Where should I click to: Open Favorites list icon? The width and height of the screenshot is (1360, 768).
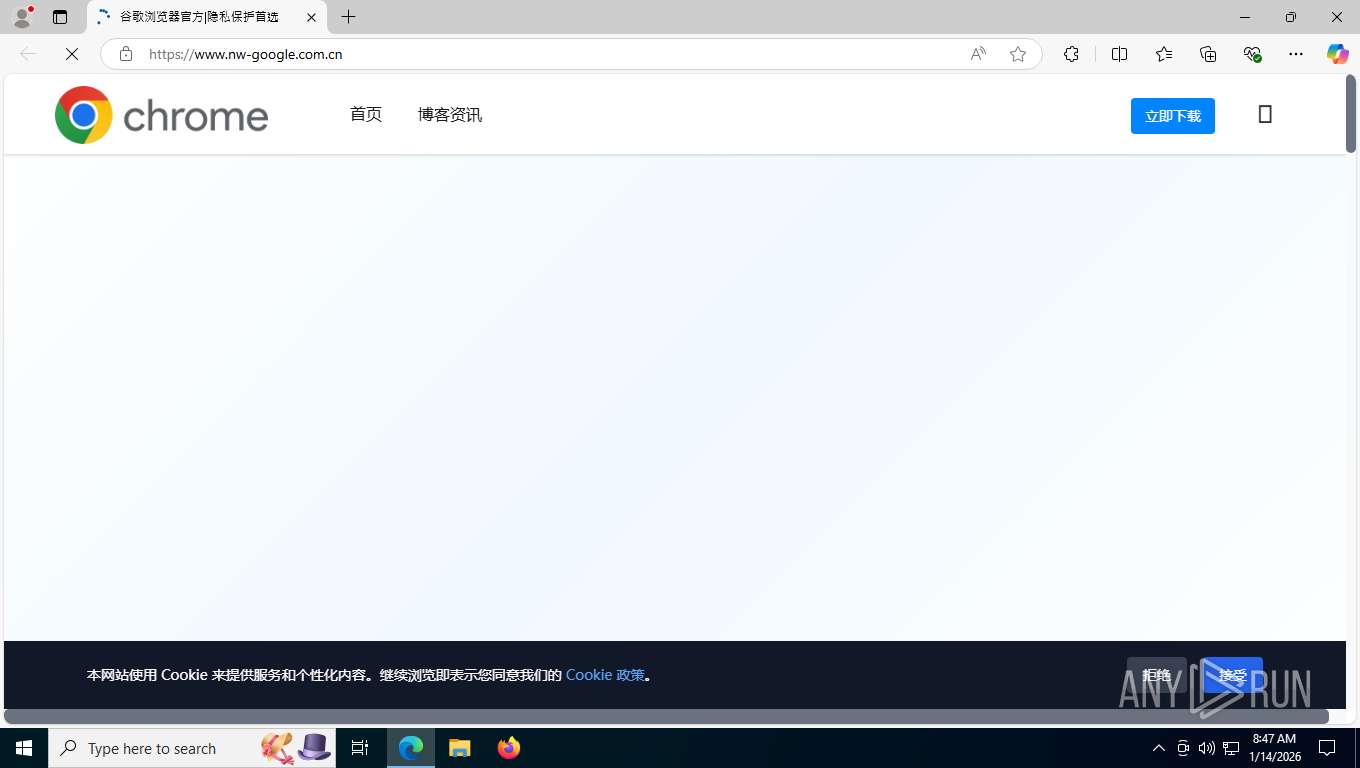(1164, 54)
